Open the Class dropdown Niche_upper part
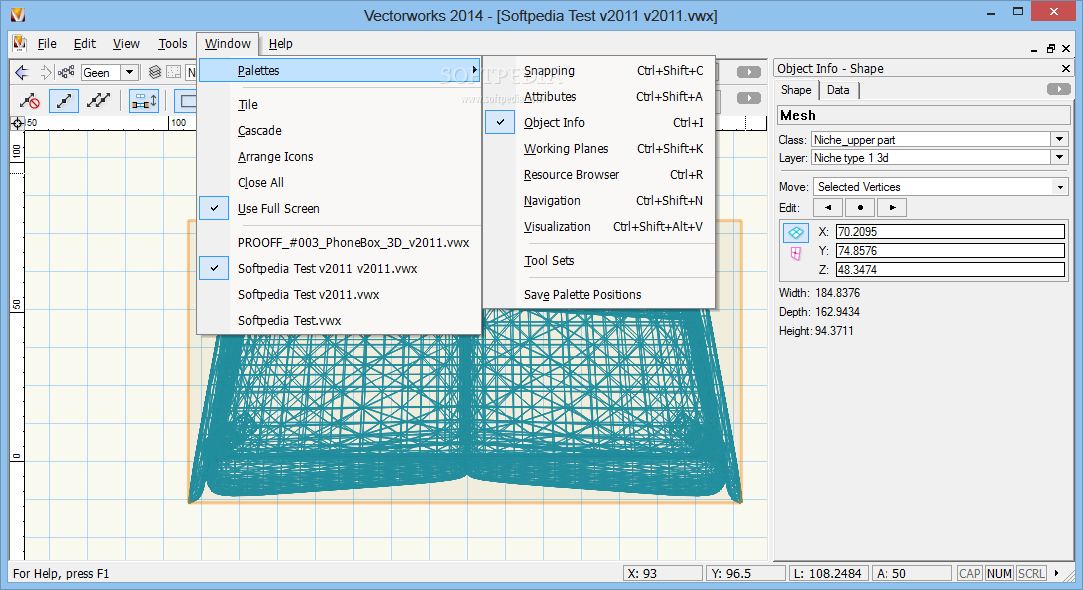The image size is (1083, 590). click(x=1060, y=140)
